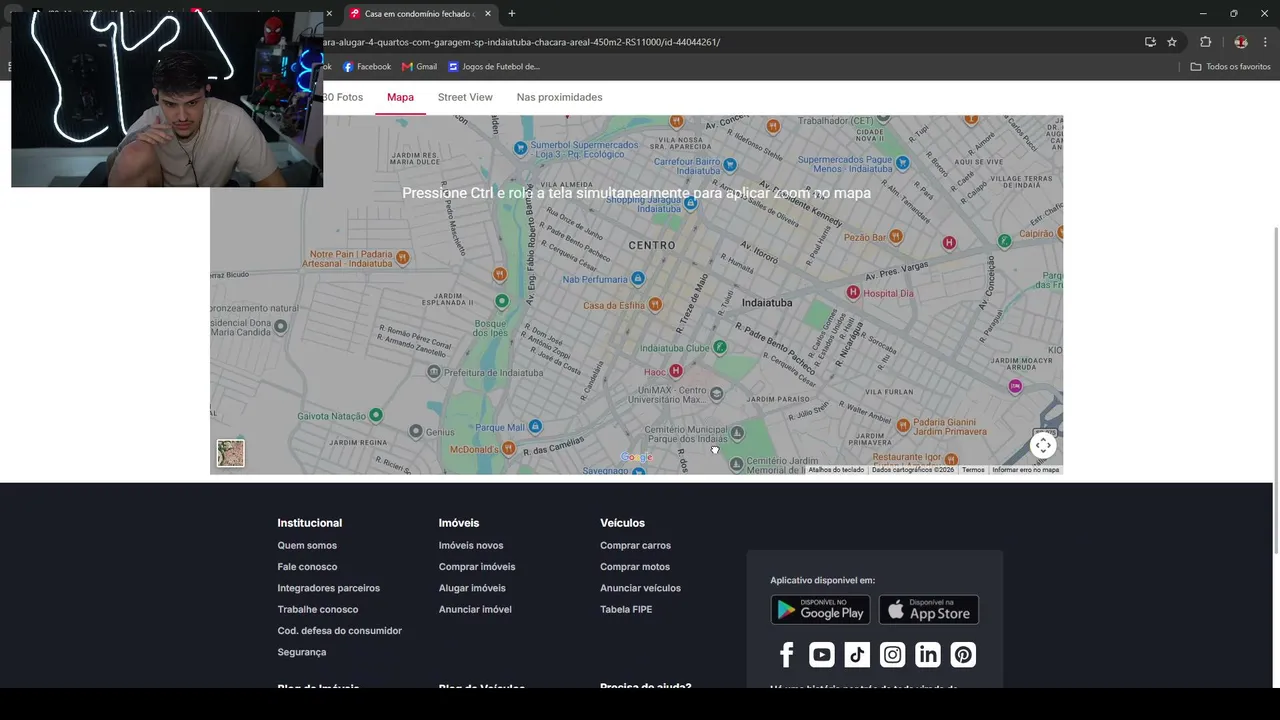Open the TikTok social icon in footer
Image resolution: width=1280 pixels, height=720 pixels.
[857, 655]
